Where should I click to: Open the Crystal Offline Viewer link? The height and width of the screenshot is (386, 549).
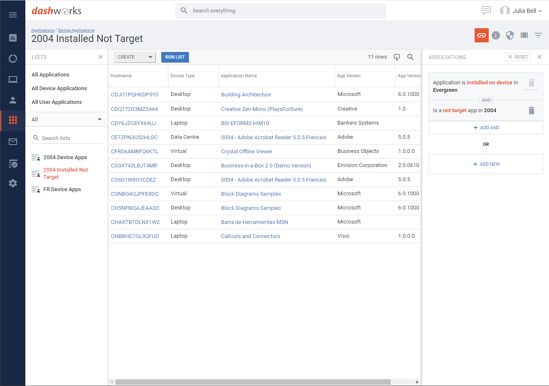pyautogui.click(x=246, y=152)
